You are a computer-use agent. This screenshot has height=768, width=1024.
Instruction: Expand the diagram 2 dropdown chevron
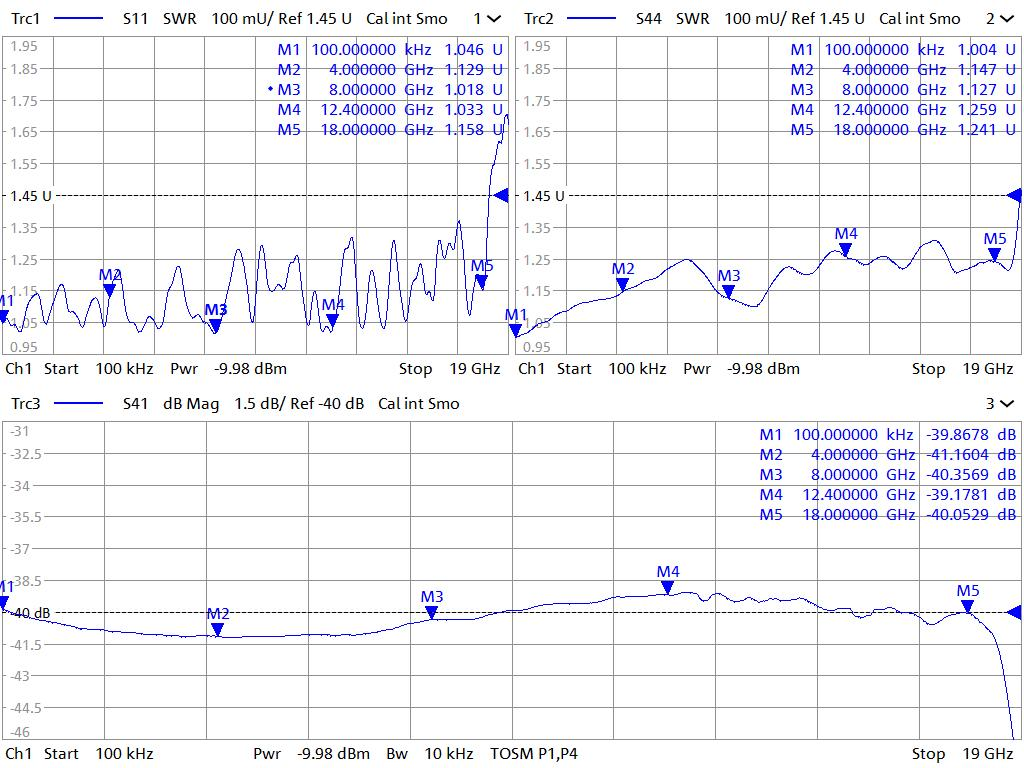[1006, 18]
